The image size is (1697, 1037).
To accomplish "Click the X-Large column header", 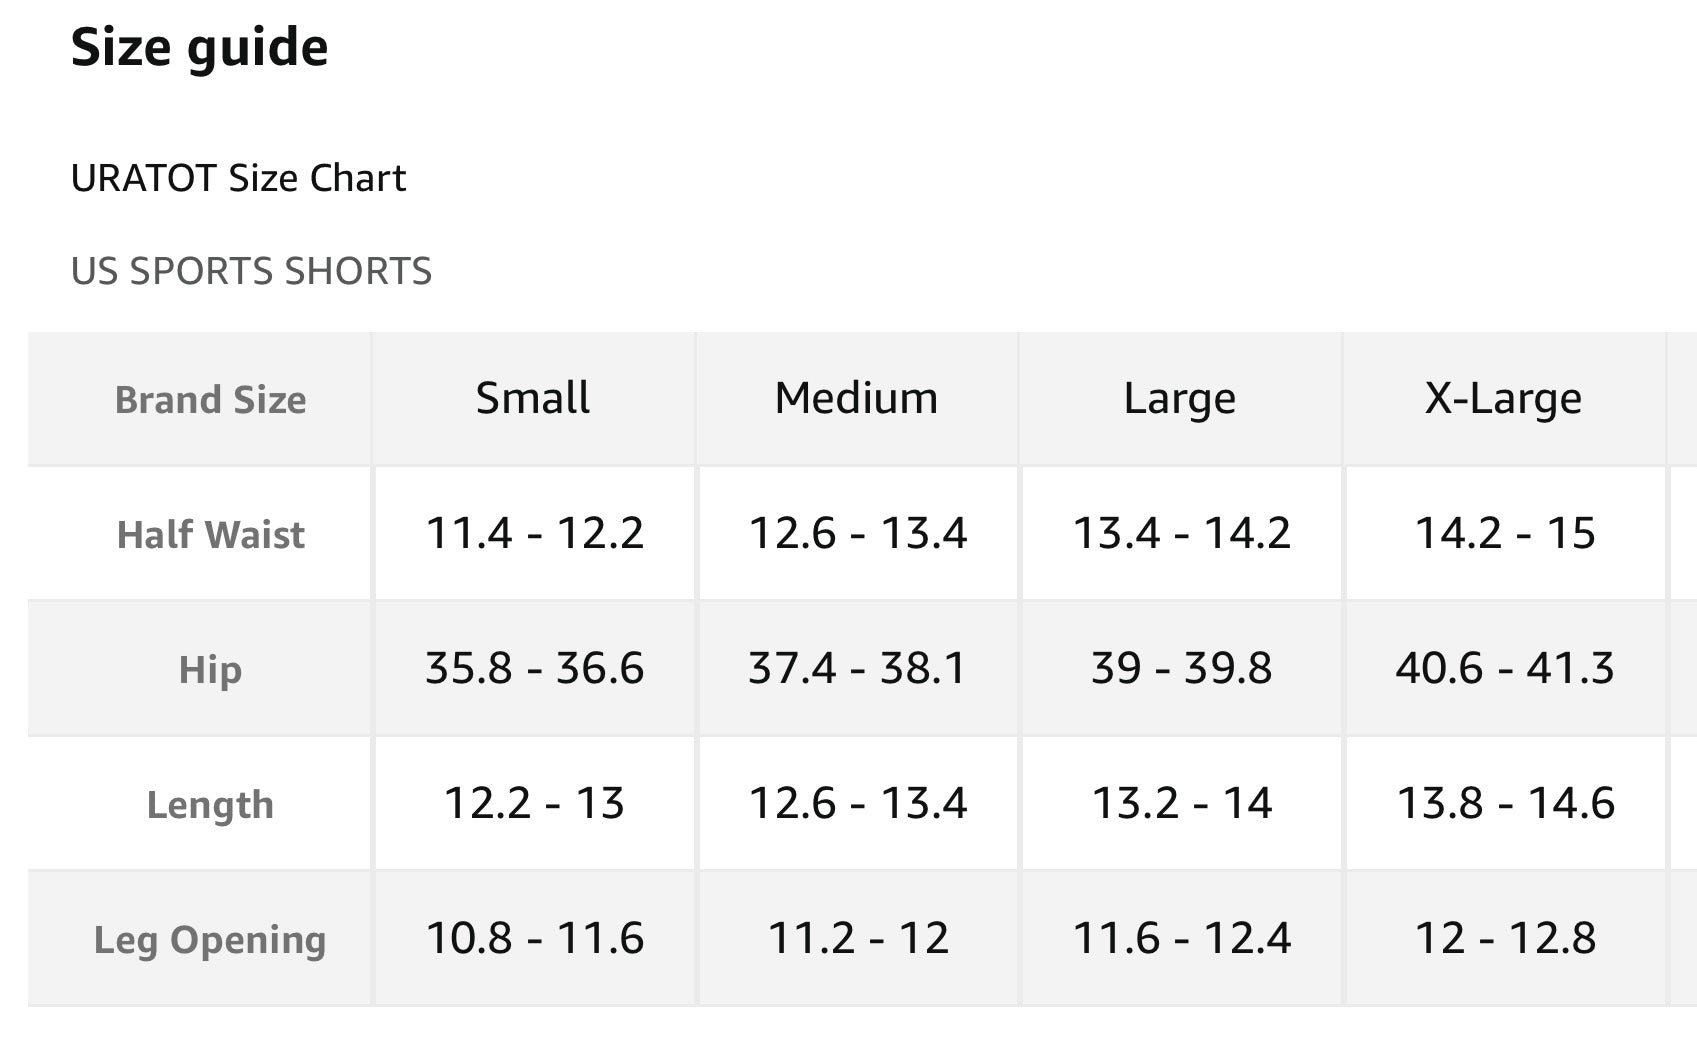I will click(1503, 398).
